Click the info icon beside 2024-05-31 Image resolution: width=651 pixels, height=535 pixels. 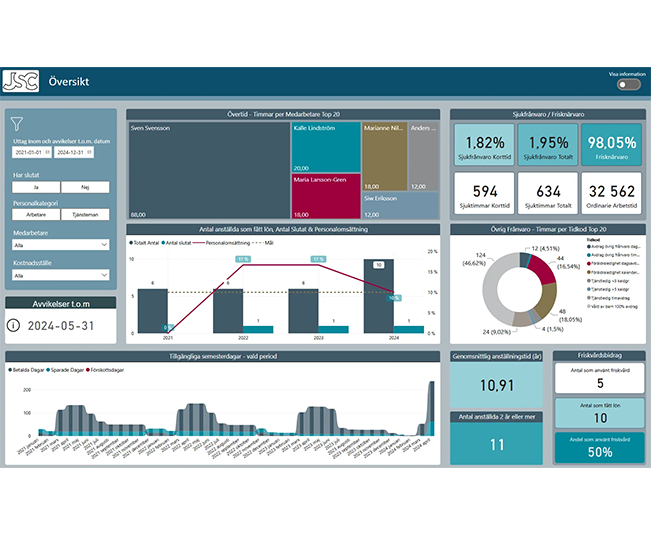(13, 325)
